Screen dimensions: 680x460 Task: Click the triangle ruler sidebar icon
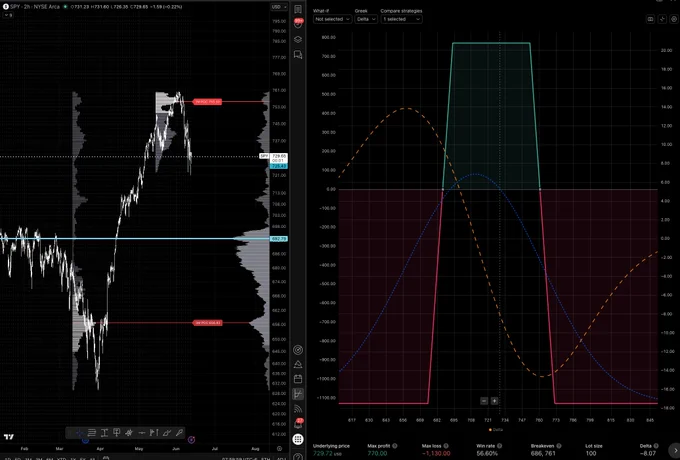[298, 364]
